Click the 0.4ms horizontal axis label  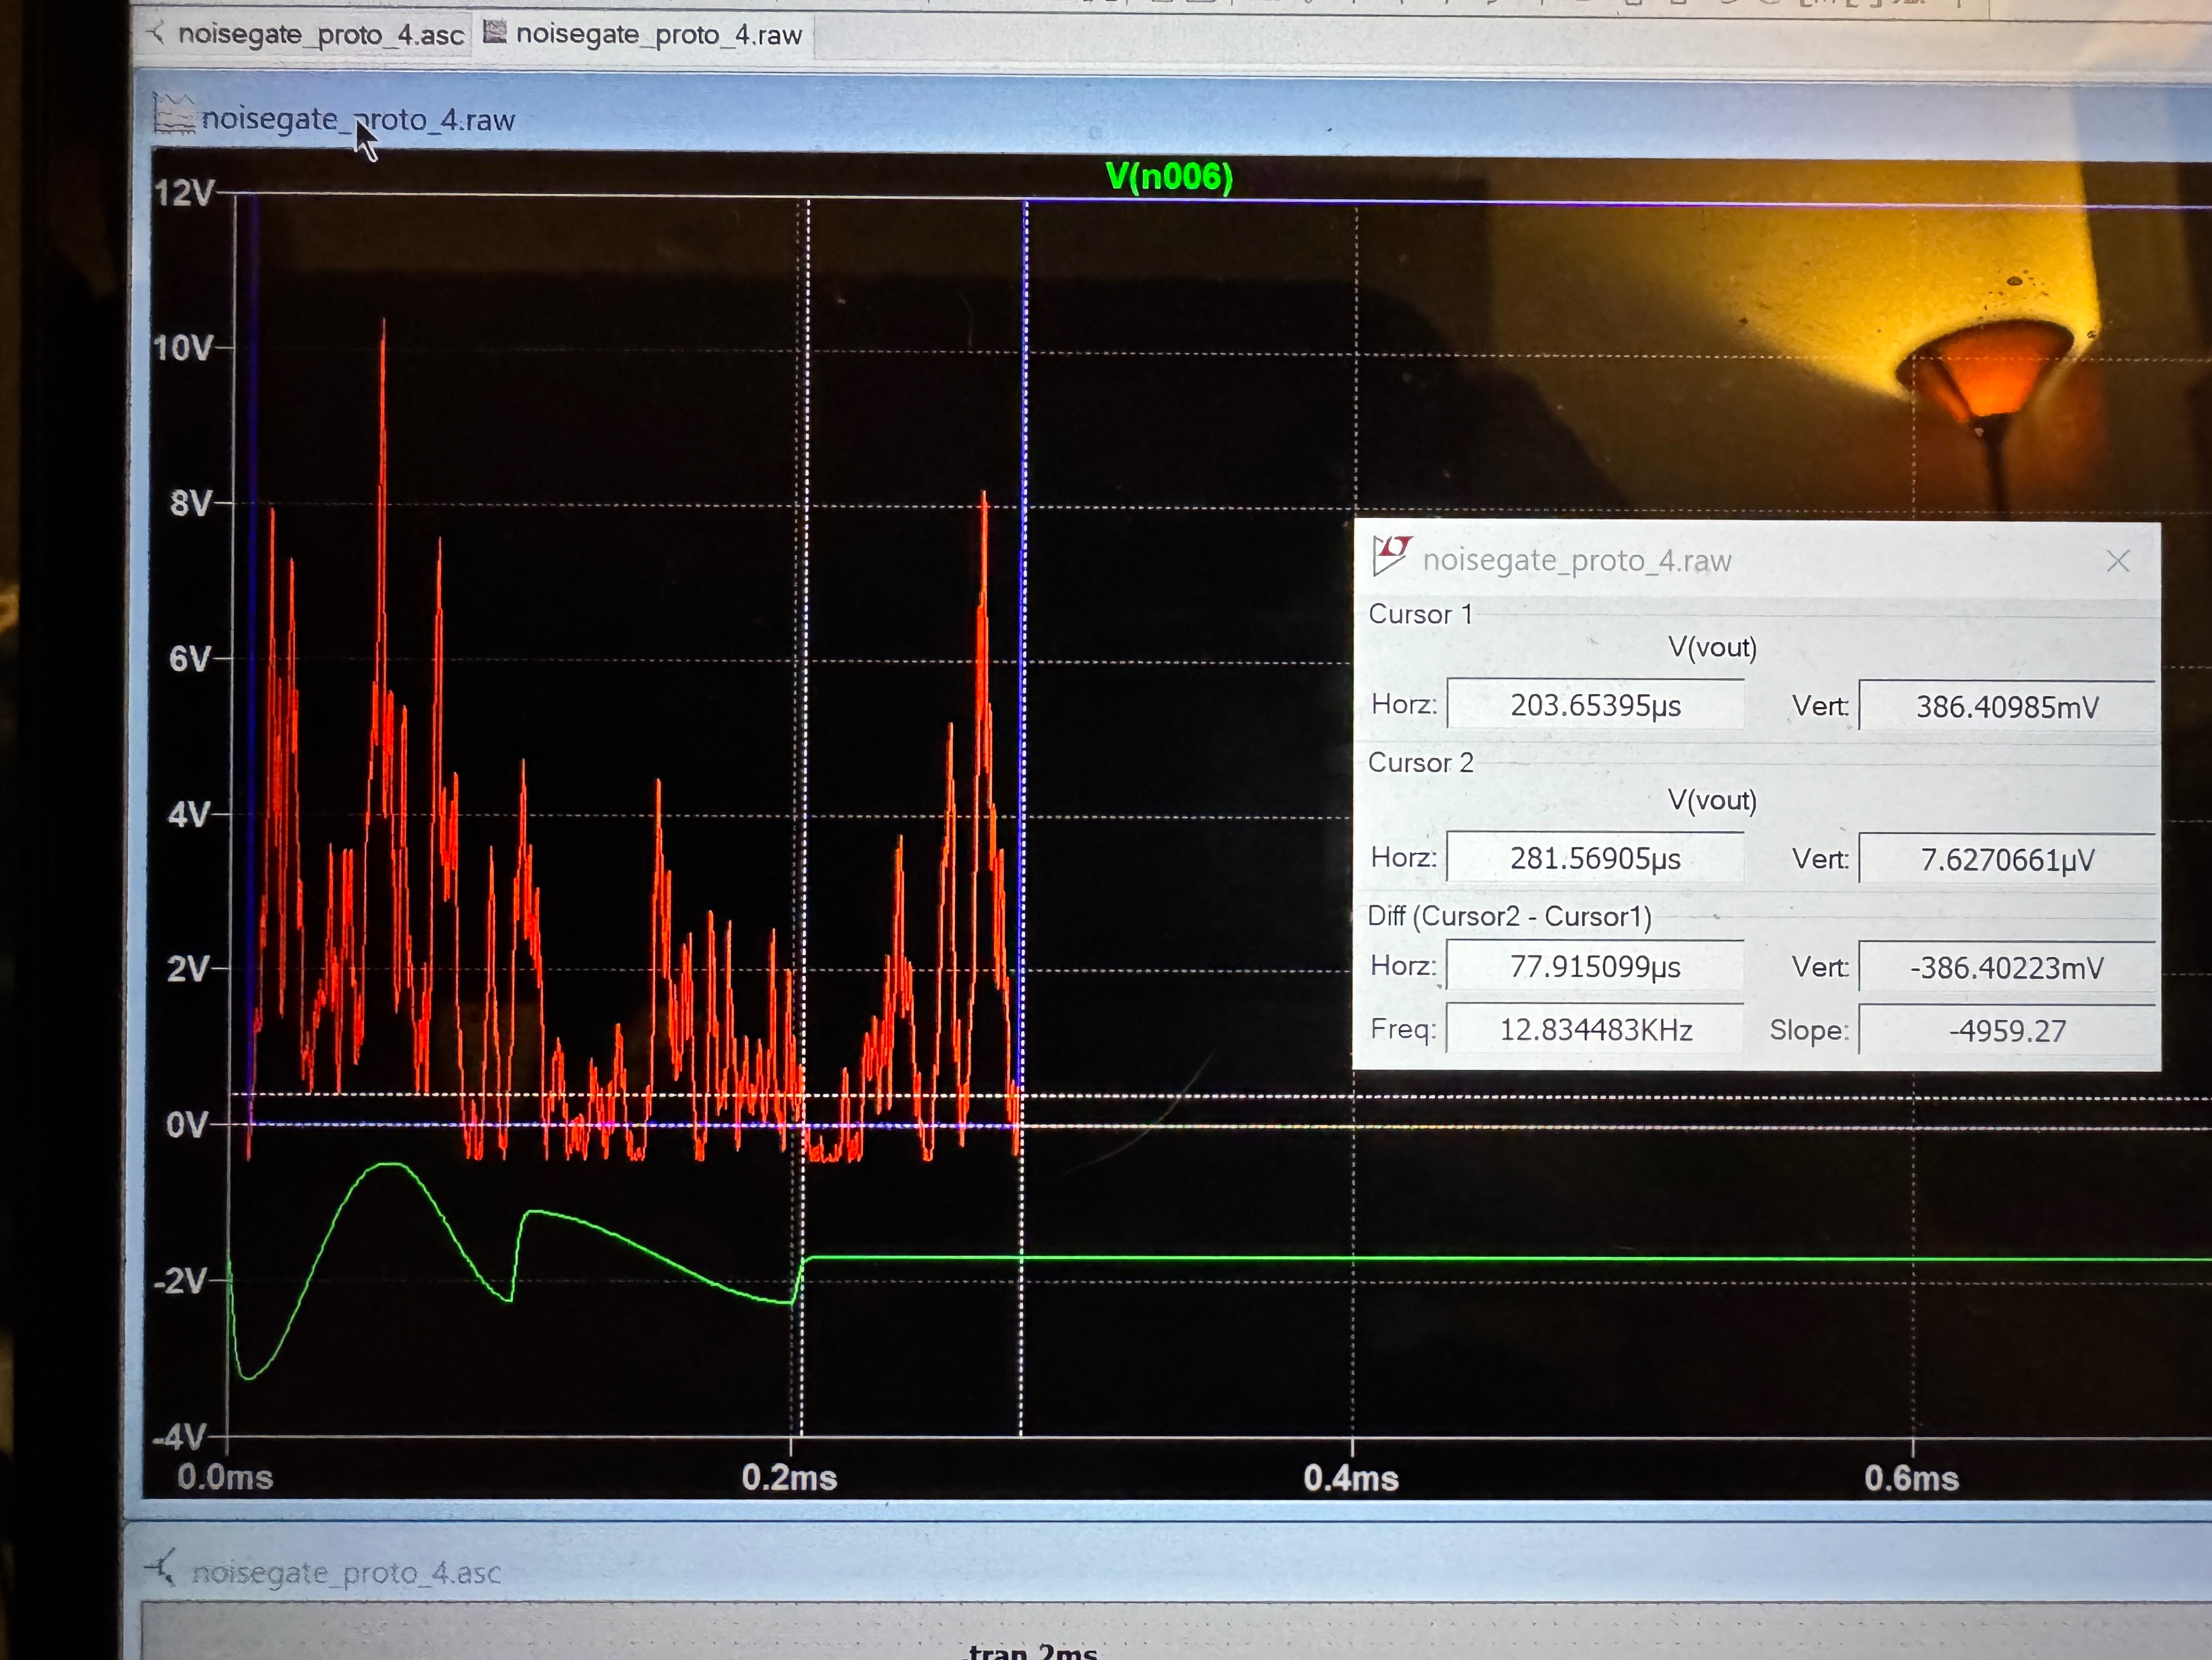tap(1351, 1478)
